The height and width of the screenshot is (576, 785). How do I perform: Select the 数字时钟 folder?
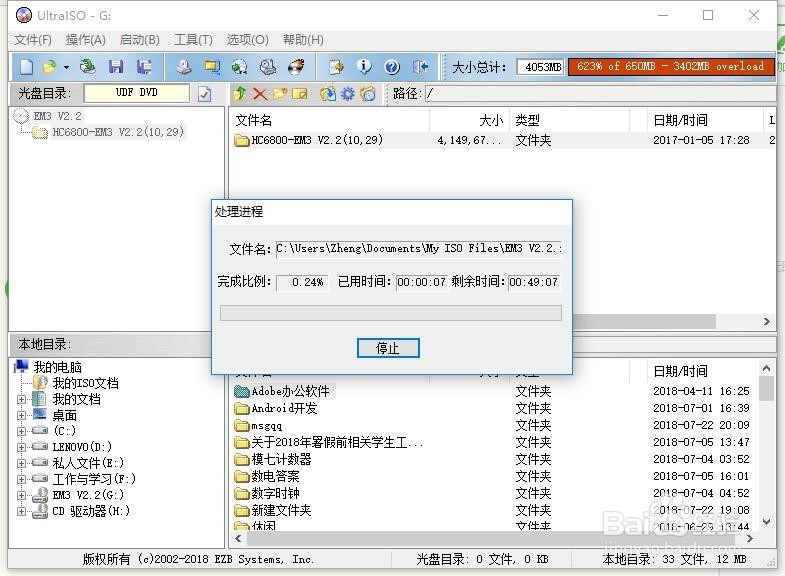click(275, 493)
